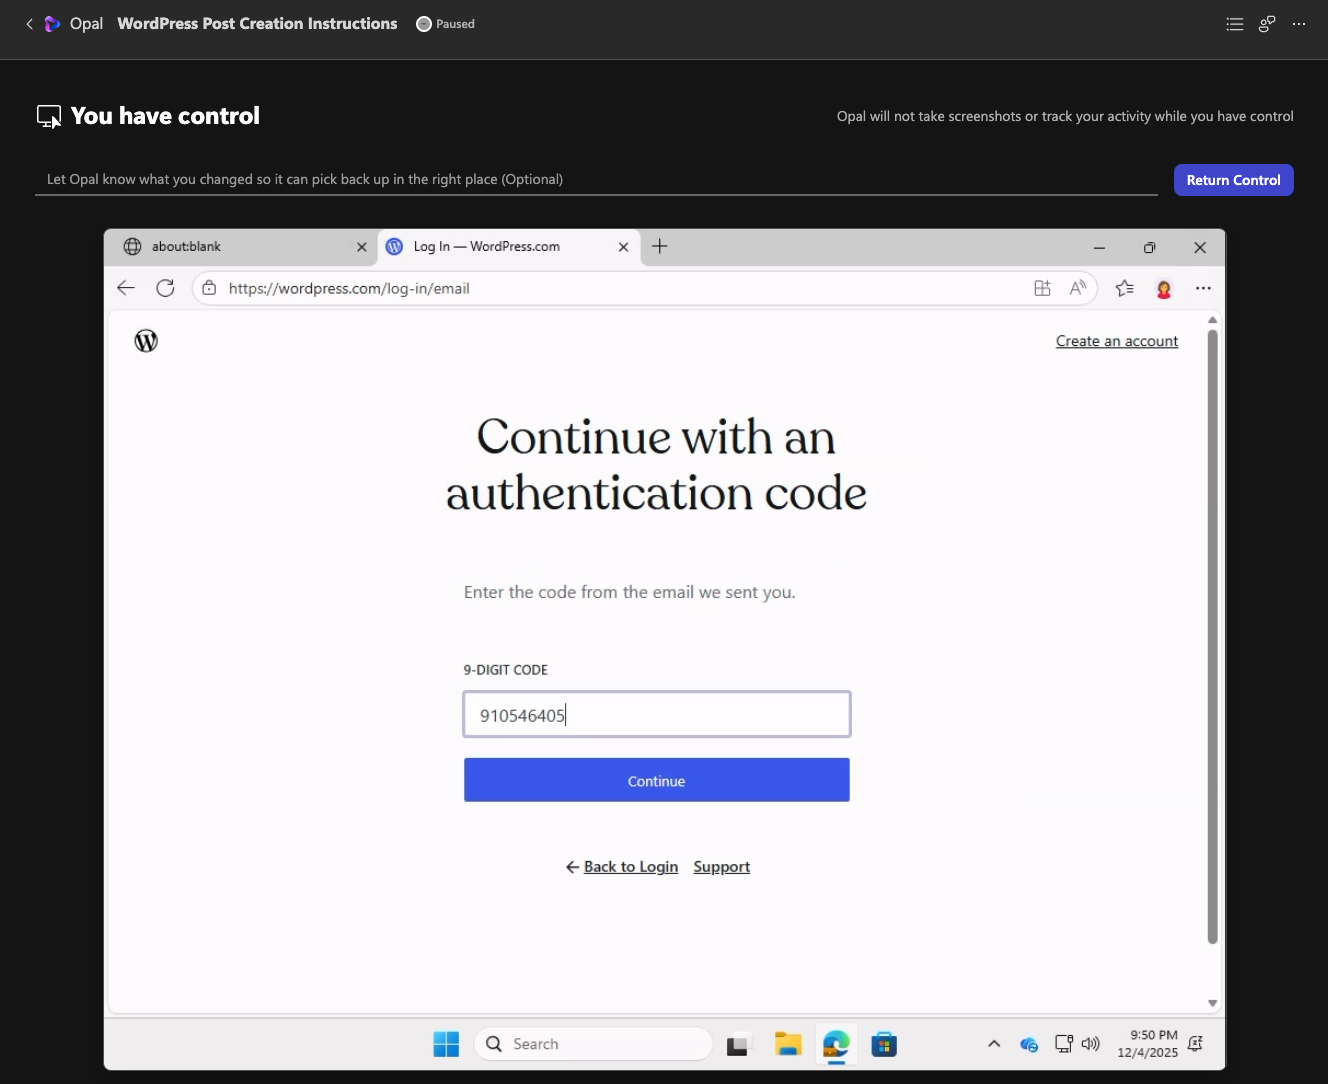Go back using browser back arrow
The width and height of the screenshot is (1328, 1084).
point(126,288)
